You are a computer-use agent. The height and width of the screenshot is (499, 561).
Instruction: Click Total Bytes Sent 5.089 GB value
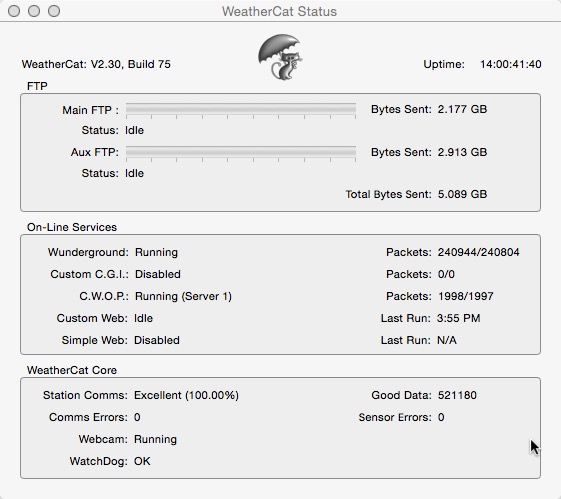[x=462, y=195]
